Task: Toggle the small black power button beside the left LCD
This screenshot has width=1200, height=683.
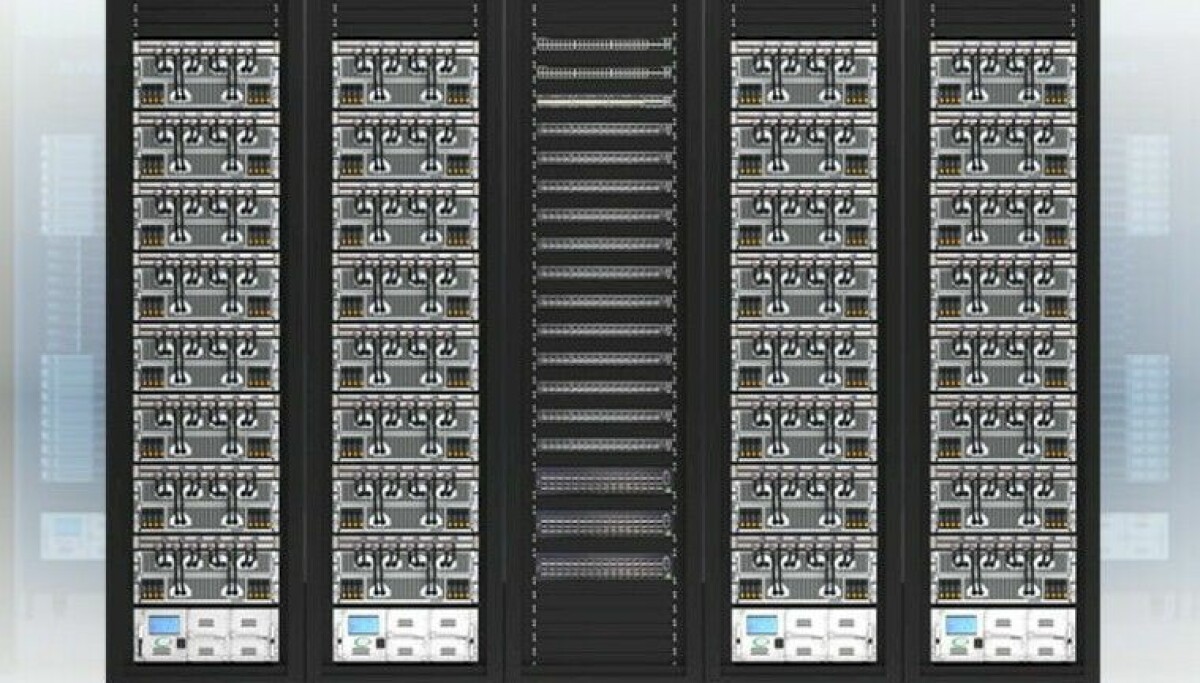Action: pyautogui.click(x=181, y=642)
